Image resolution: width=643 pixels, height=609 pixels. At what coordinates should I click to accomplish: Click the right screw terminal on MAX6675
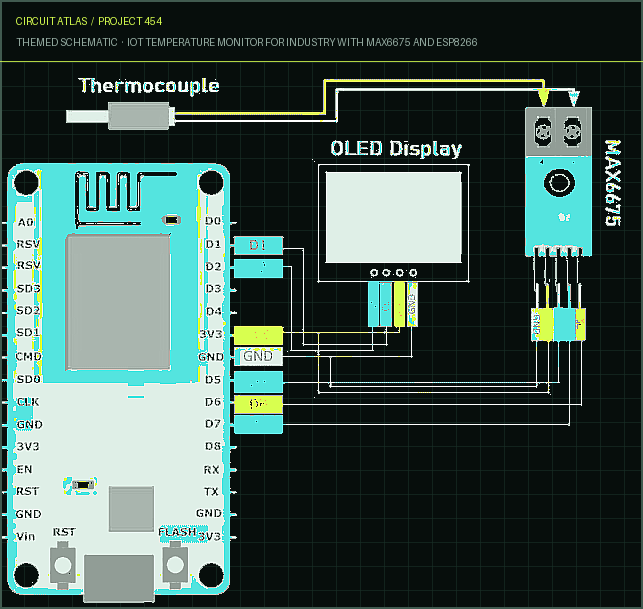click(572, 131)
